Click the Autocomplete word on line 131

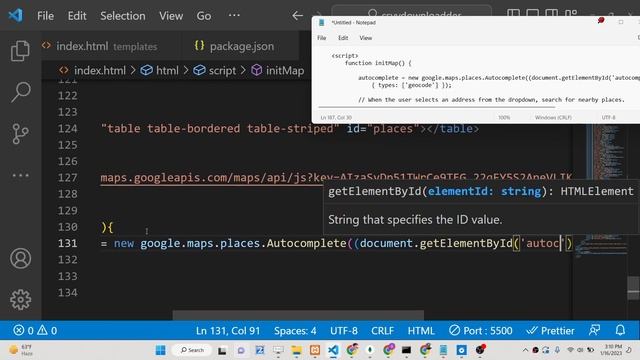307,243
